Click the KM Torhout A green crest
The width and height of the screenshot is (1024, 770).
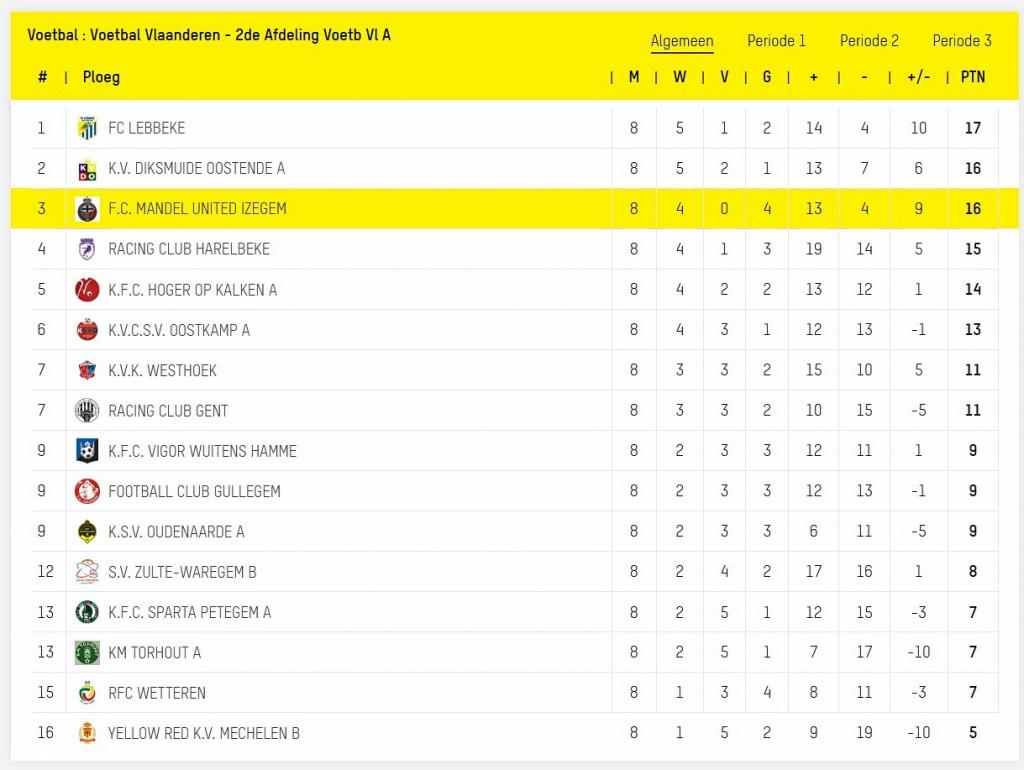[x=87, y=653]
